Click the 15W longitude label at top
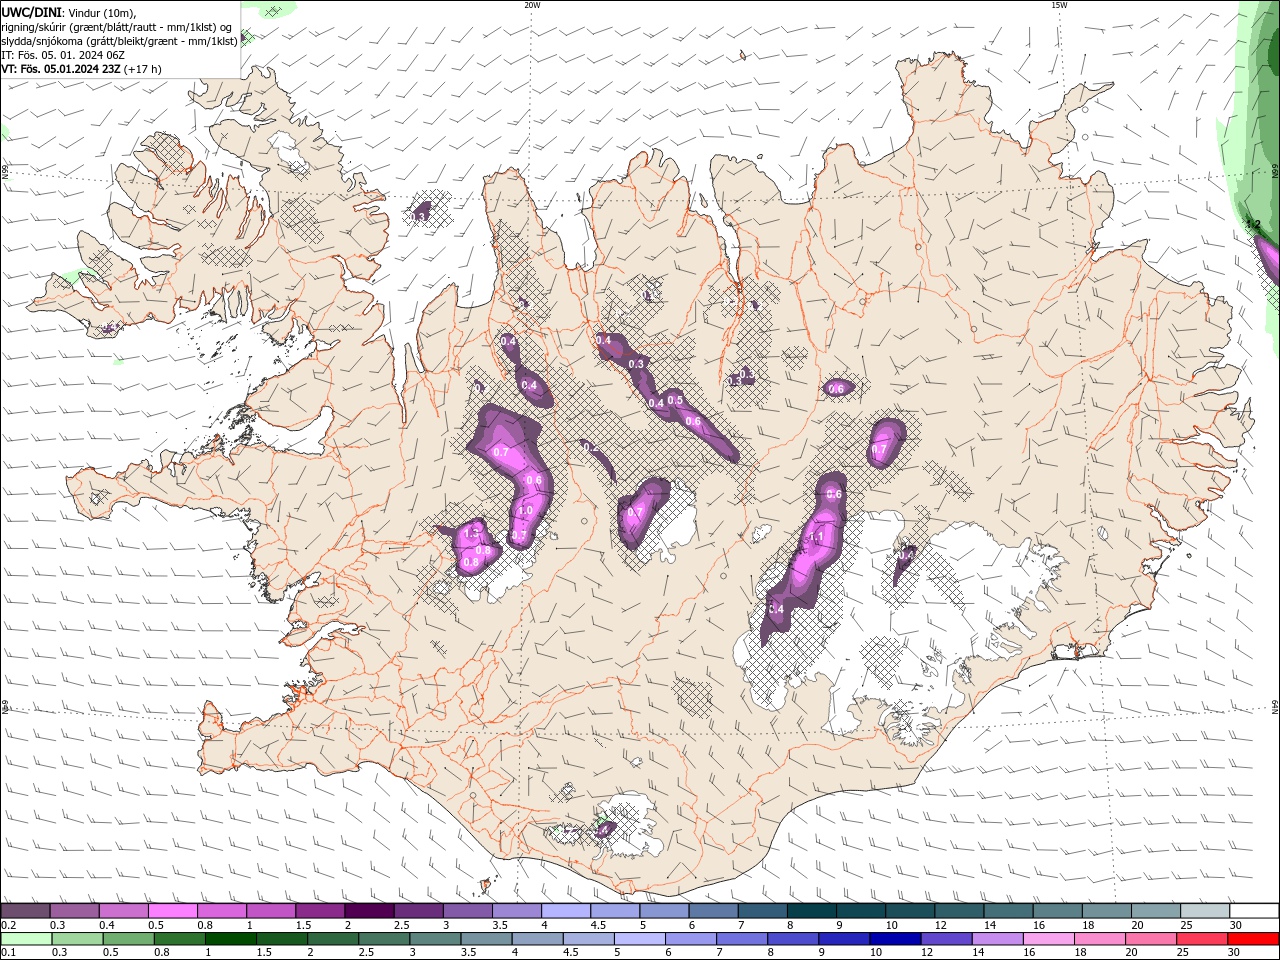Screen dimensions: 1280x960 point(1059,5)
